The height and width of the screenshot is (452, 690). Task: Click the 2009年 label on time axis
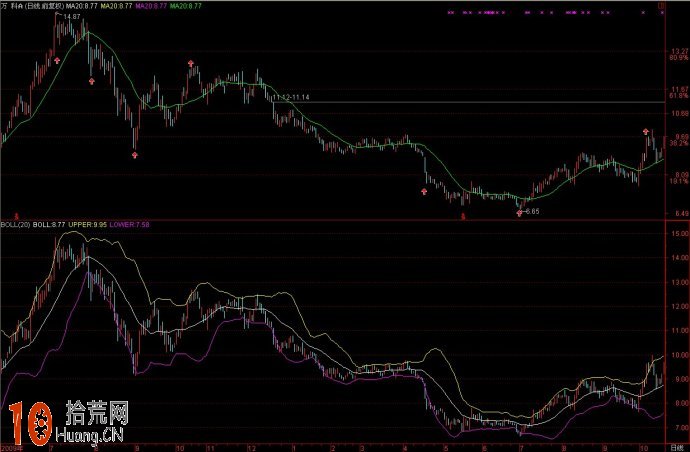(x=11, y=448)
